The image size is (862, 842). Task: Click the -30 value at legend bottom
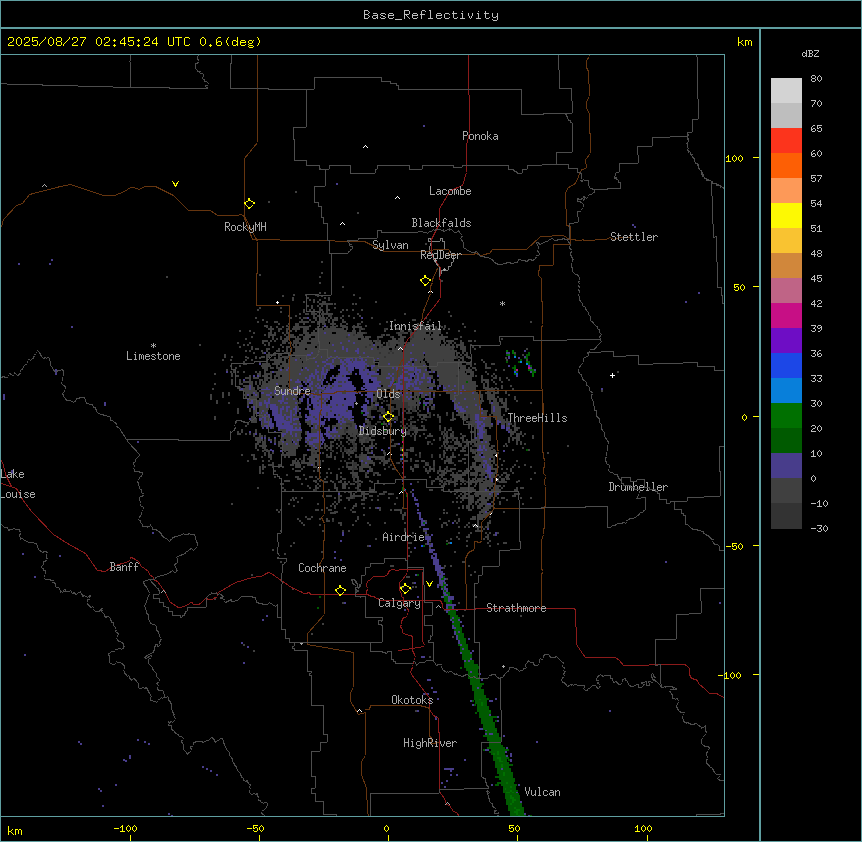point(819,528)
